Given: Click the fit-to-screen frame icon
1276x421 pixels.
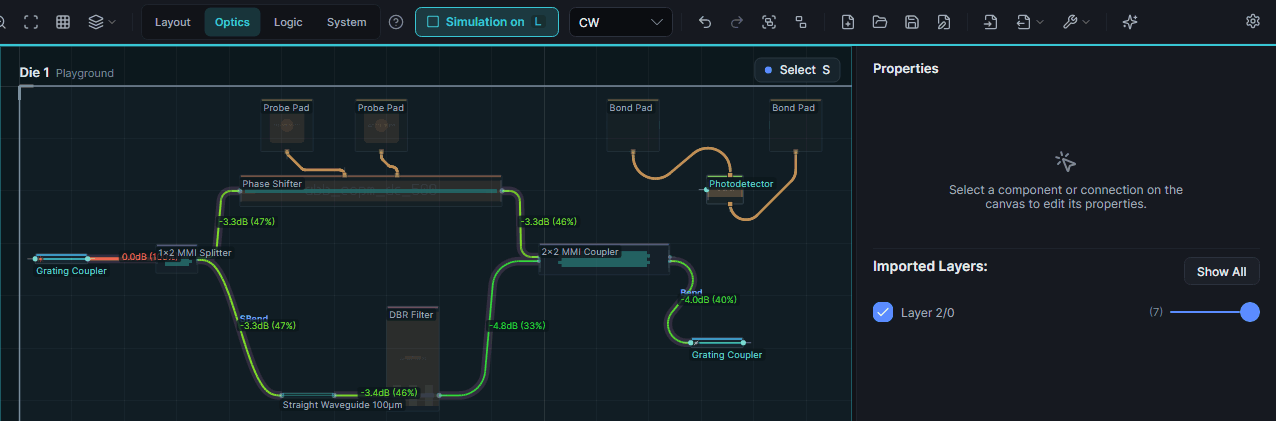Looking at the screenshot, I should (x=31, y=22).
